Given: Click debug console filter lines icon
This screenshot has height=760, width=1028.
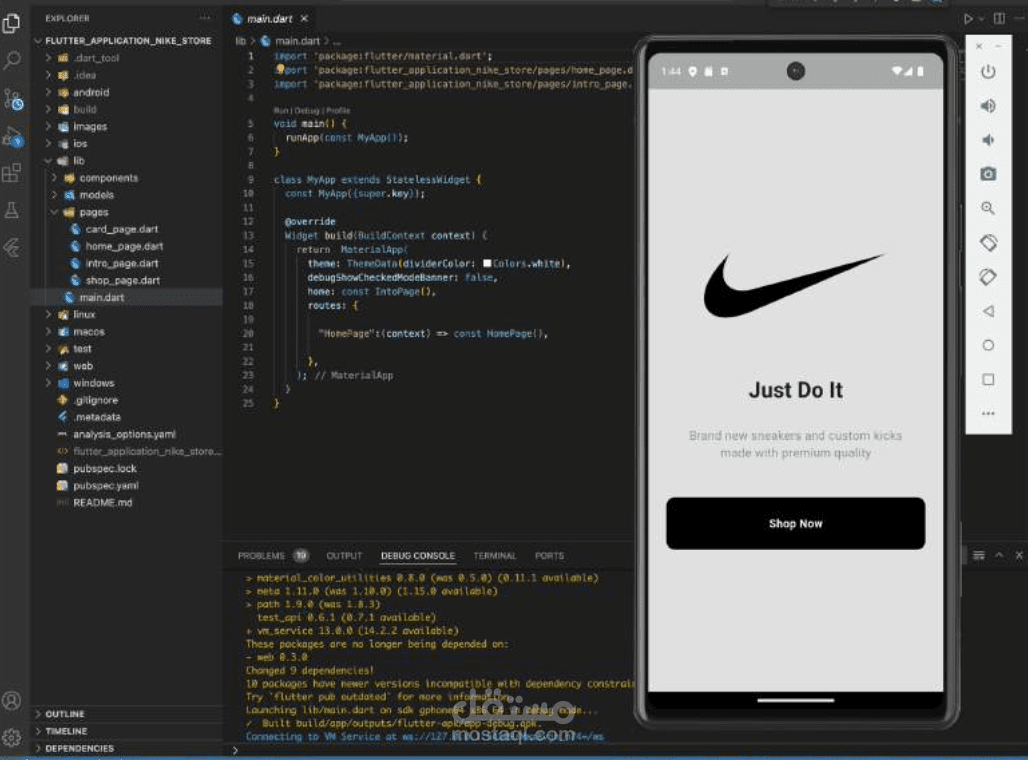Looking at the screenshot, I should click(x=979, y=555).
